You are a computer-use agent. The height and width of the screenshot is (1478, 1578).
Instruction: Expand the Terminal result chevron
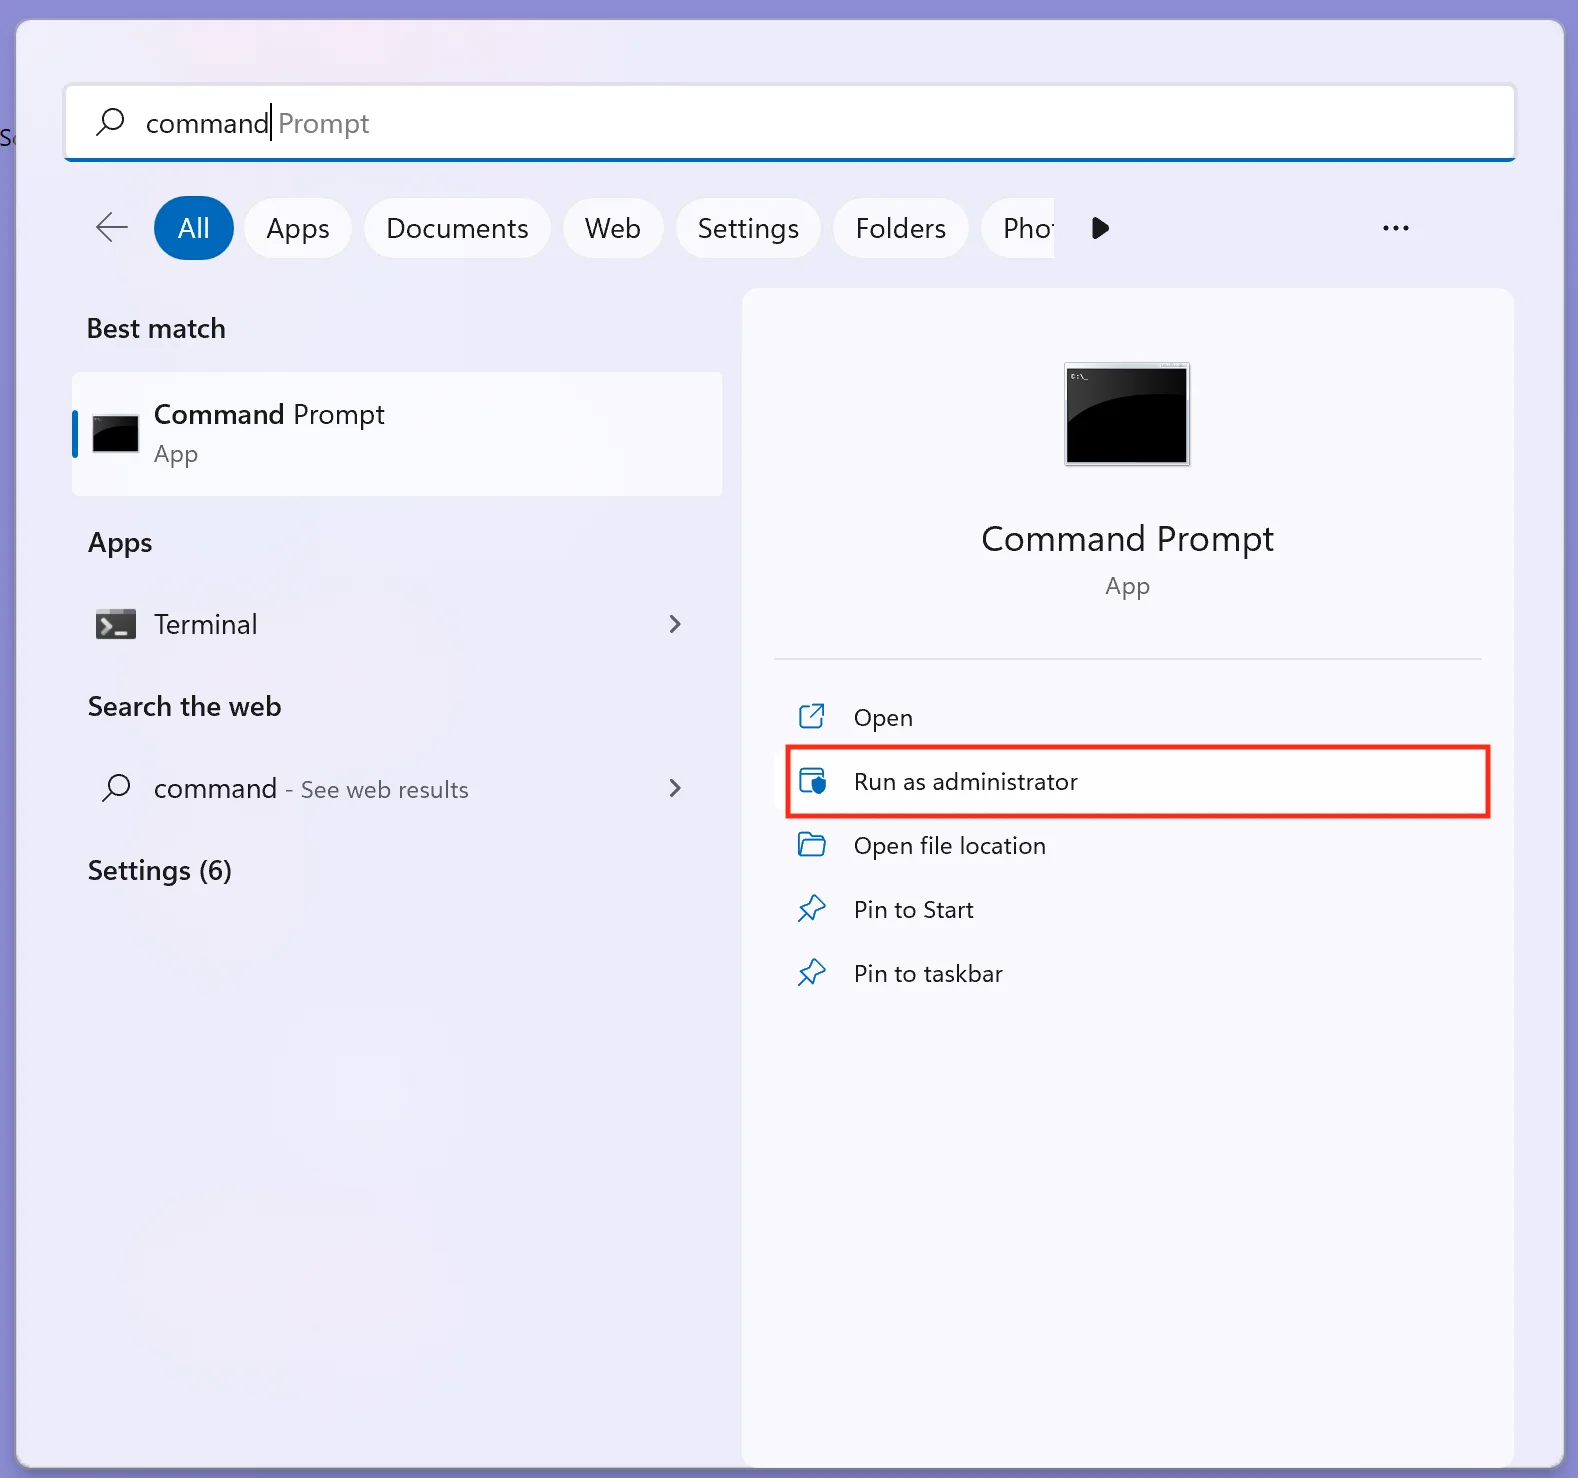(675, 624)
